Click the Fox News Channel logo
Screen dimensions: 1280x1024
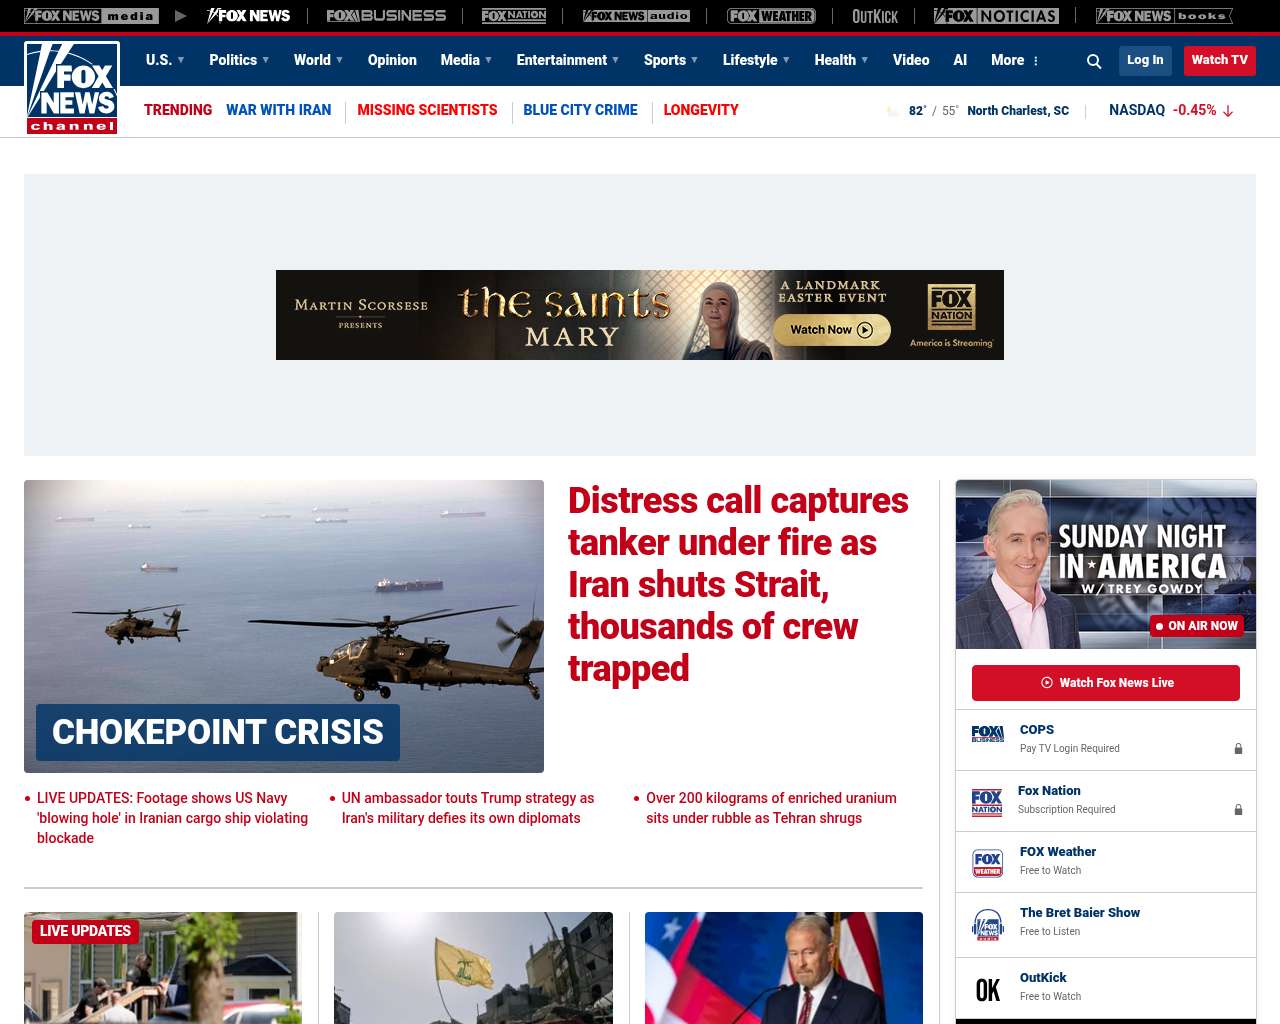(x=72, y=88)
